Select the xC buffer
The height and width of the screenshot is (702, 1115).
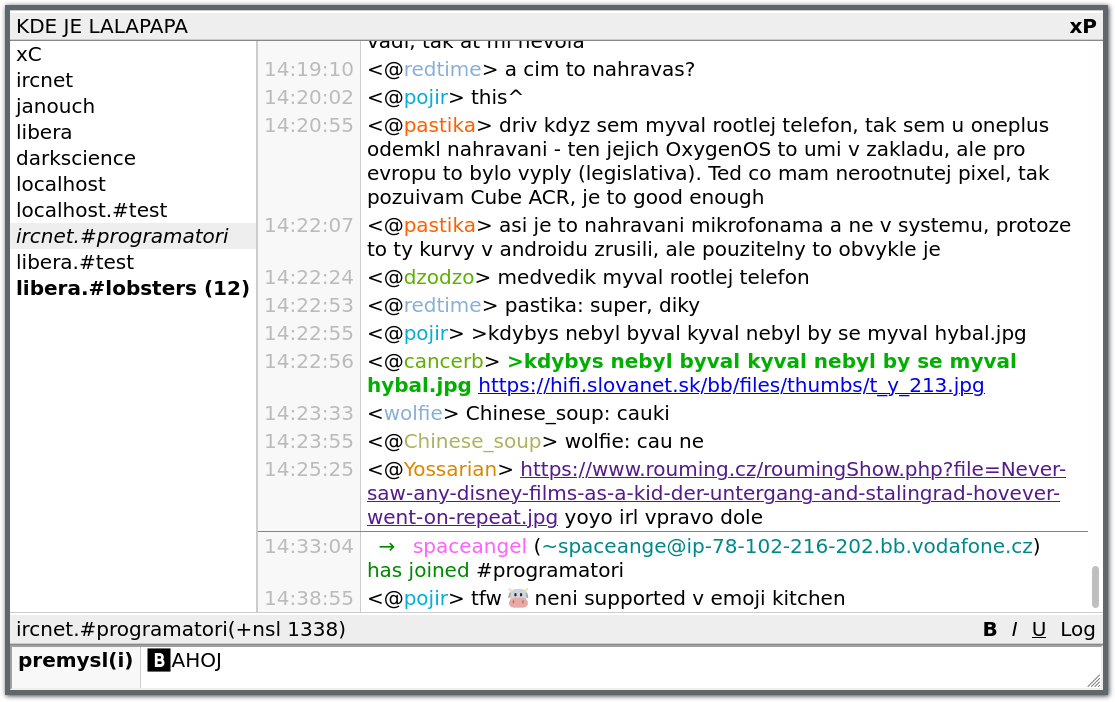point(29,55)
